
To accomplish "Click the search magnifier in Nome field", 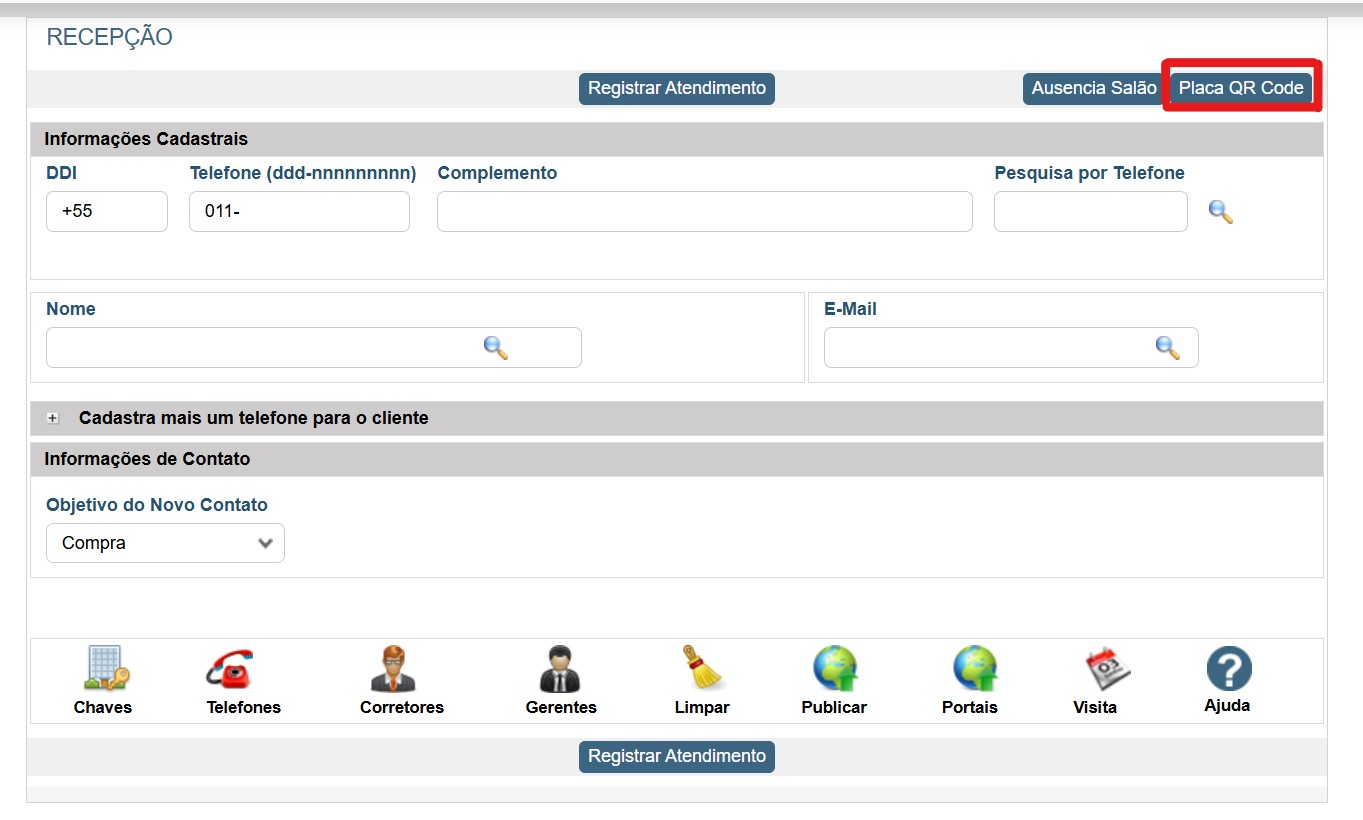I will [496, 348].
